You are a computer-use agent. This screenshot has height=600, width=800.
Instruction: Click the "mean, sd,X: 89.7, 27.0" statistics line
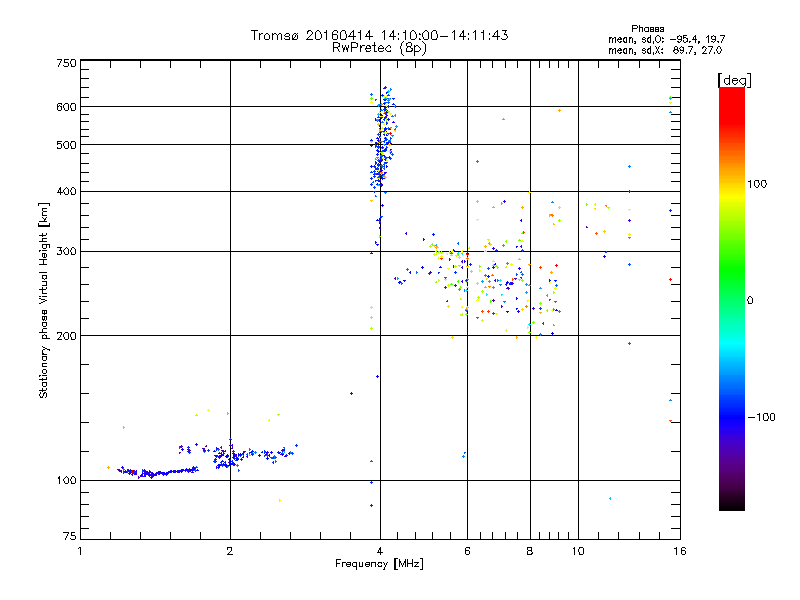pyautogui.click(x=665, y=50)
